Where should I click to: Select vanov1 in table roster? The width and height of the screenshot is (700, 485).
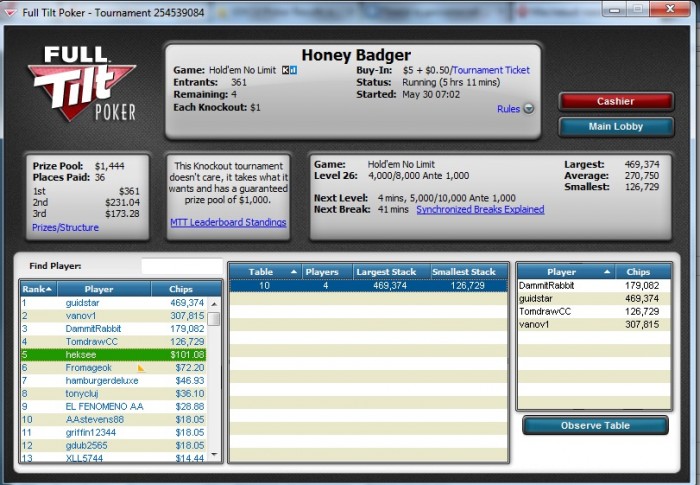pos(594,324)
